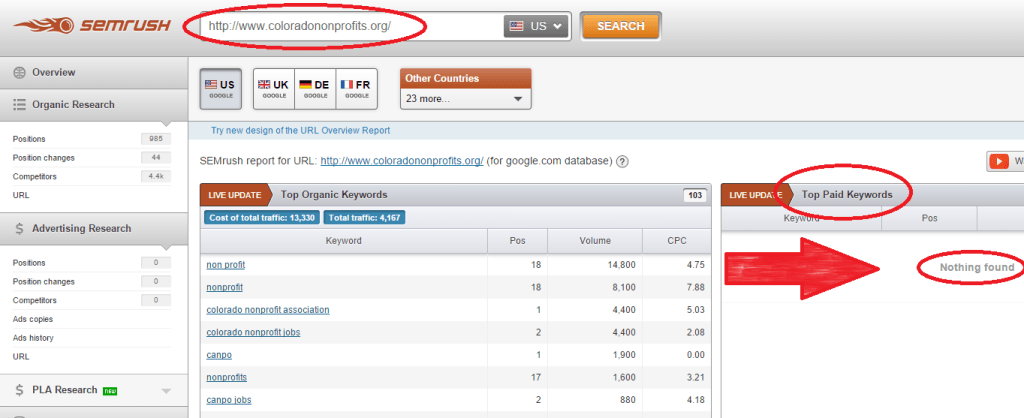Click the CPC column header

(x=677, y=241)
